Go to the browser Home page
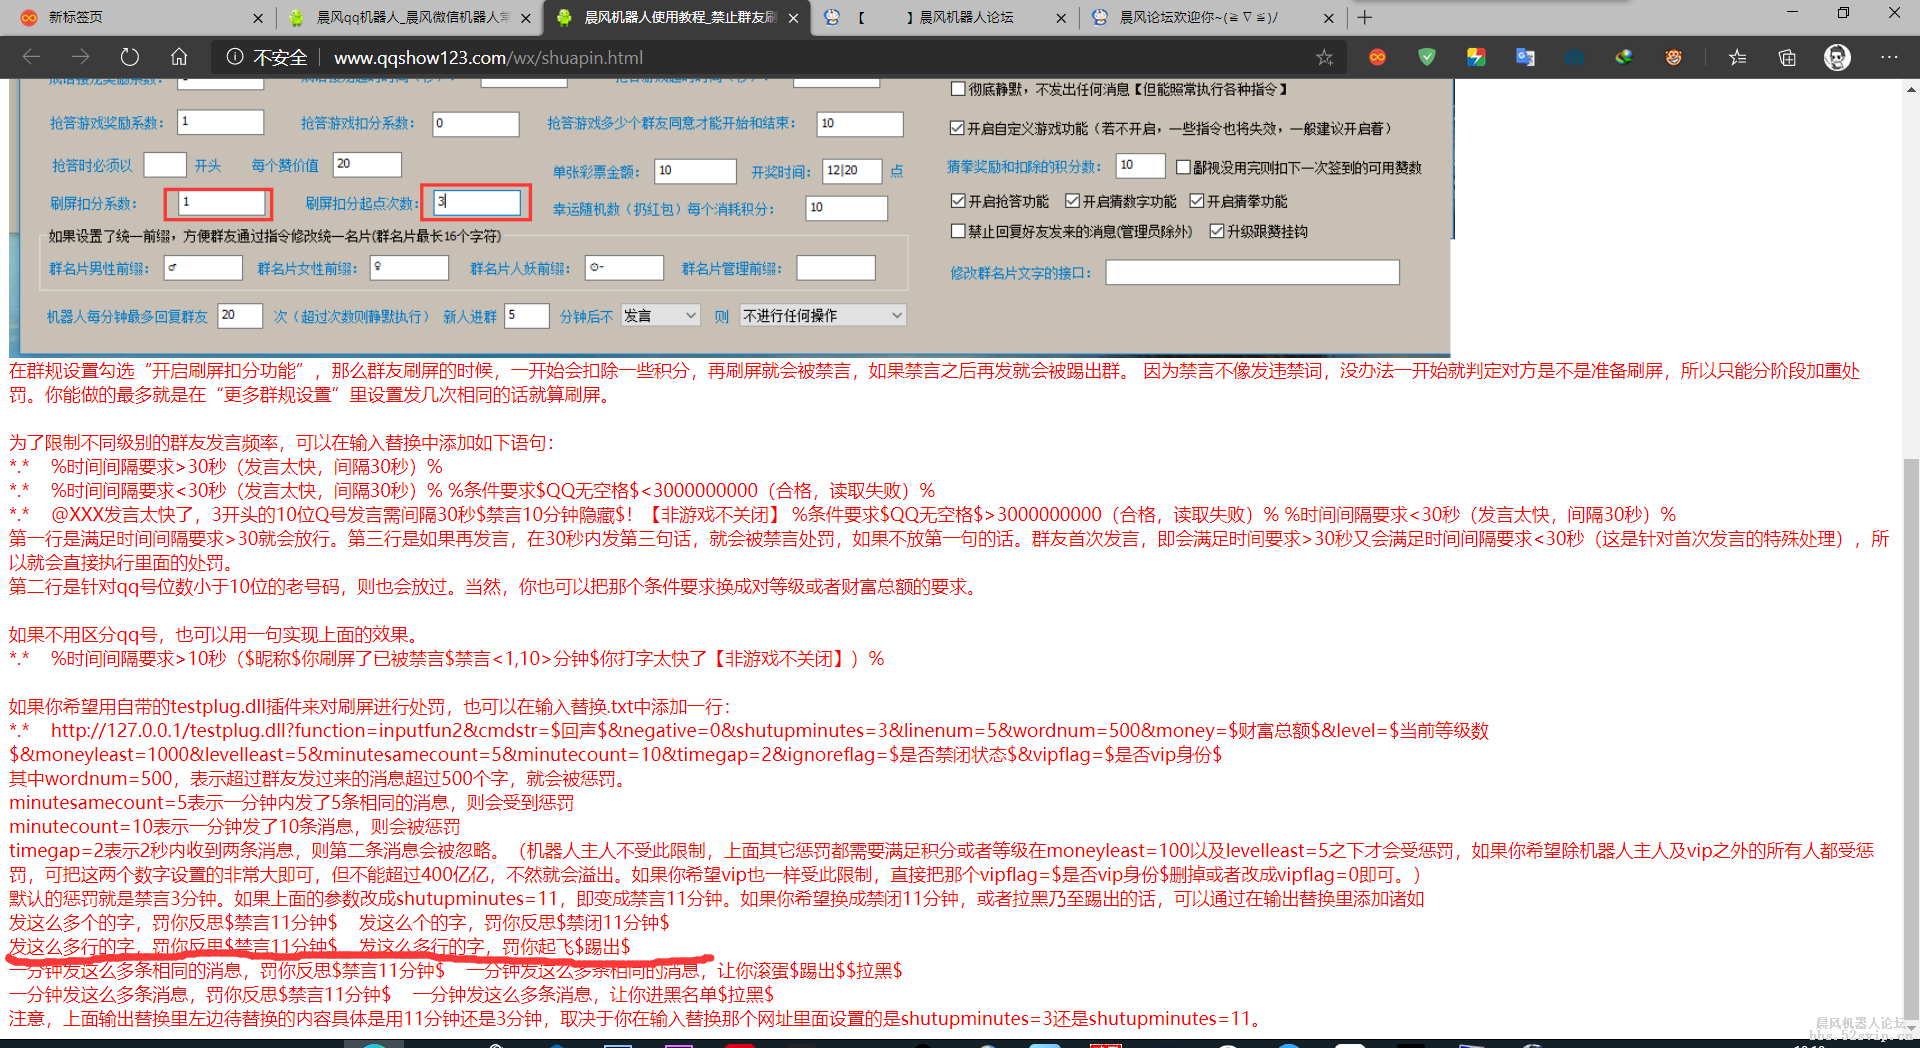 [179, 57]
